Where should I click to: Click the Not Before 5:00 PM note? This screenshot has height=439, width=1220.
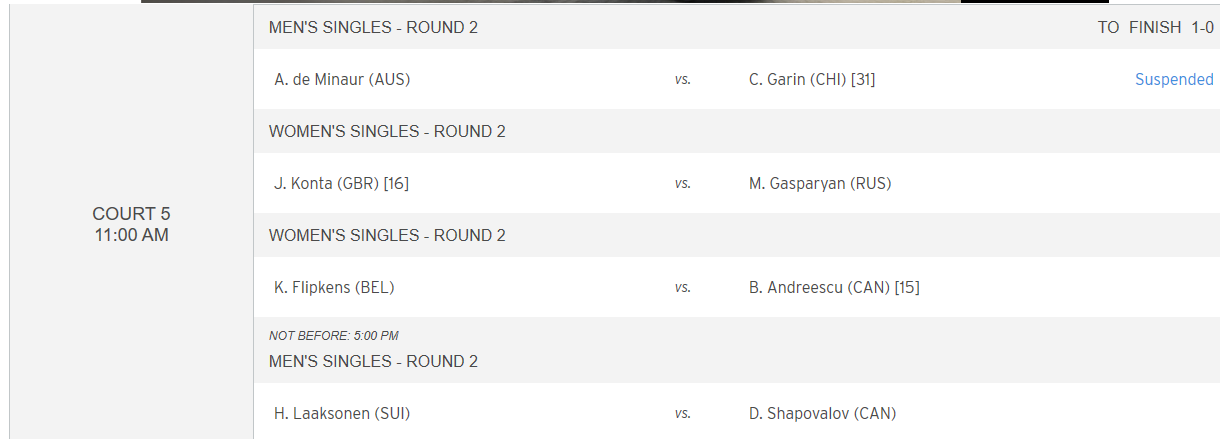point(334,336)
